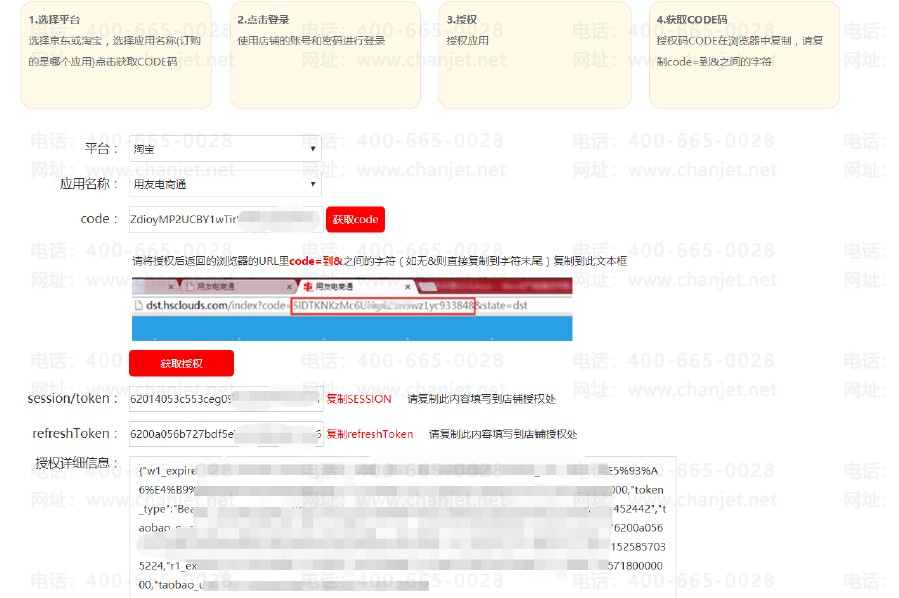Click the 授权详细信息： label

[77, 463]
